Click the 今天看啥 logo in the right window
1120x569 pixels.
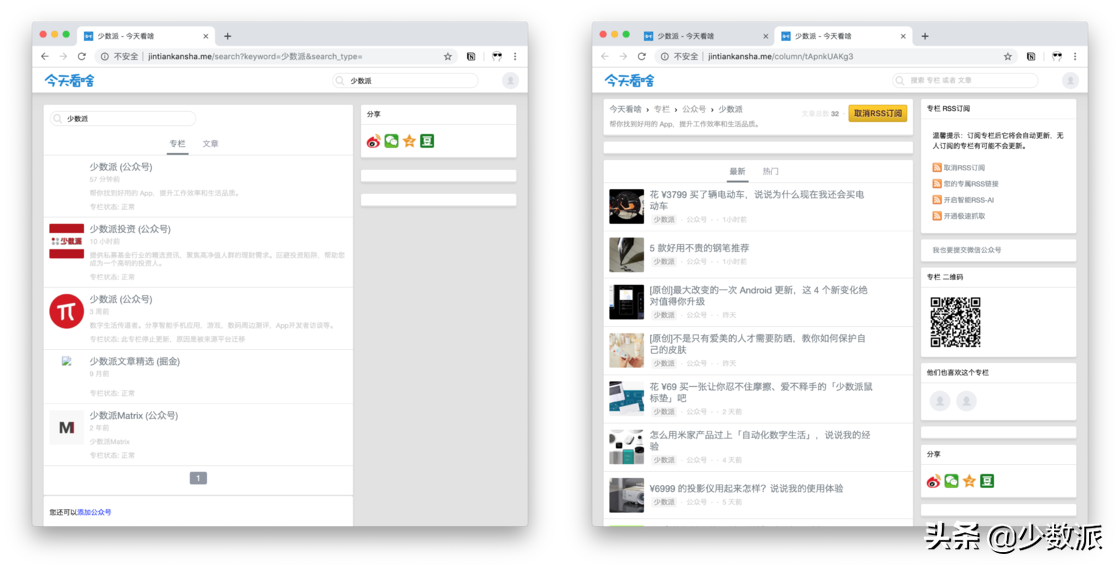629,81
